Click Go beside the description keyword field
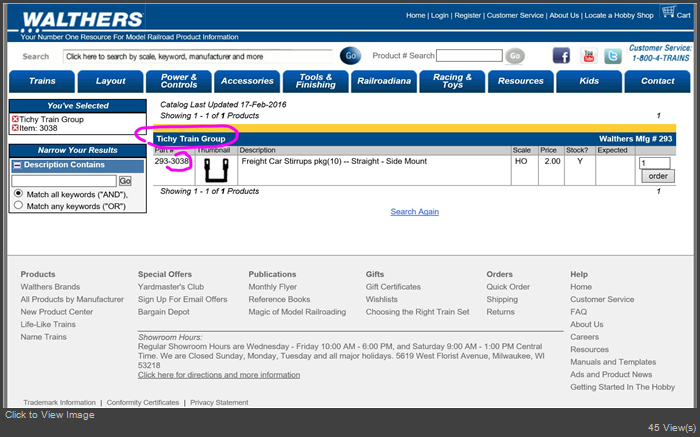 pyautogui.click(x=125, y=181)
